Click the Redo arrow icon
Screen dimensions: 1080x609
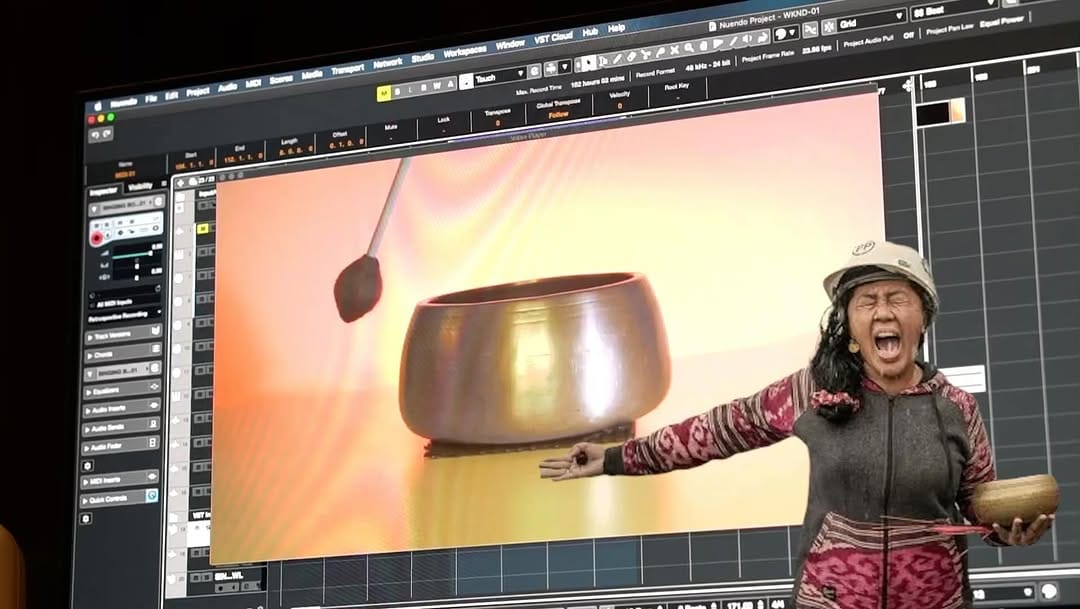pyautogui.click(x=107, y=134)
